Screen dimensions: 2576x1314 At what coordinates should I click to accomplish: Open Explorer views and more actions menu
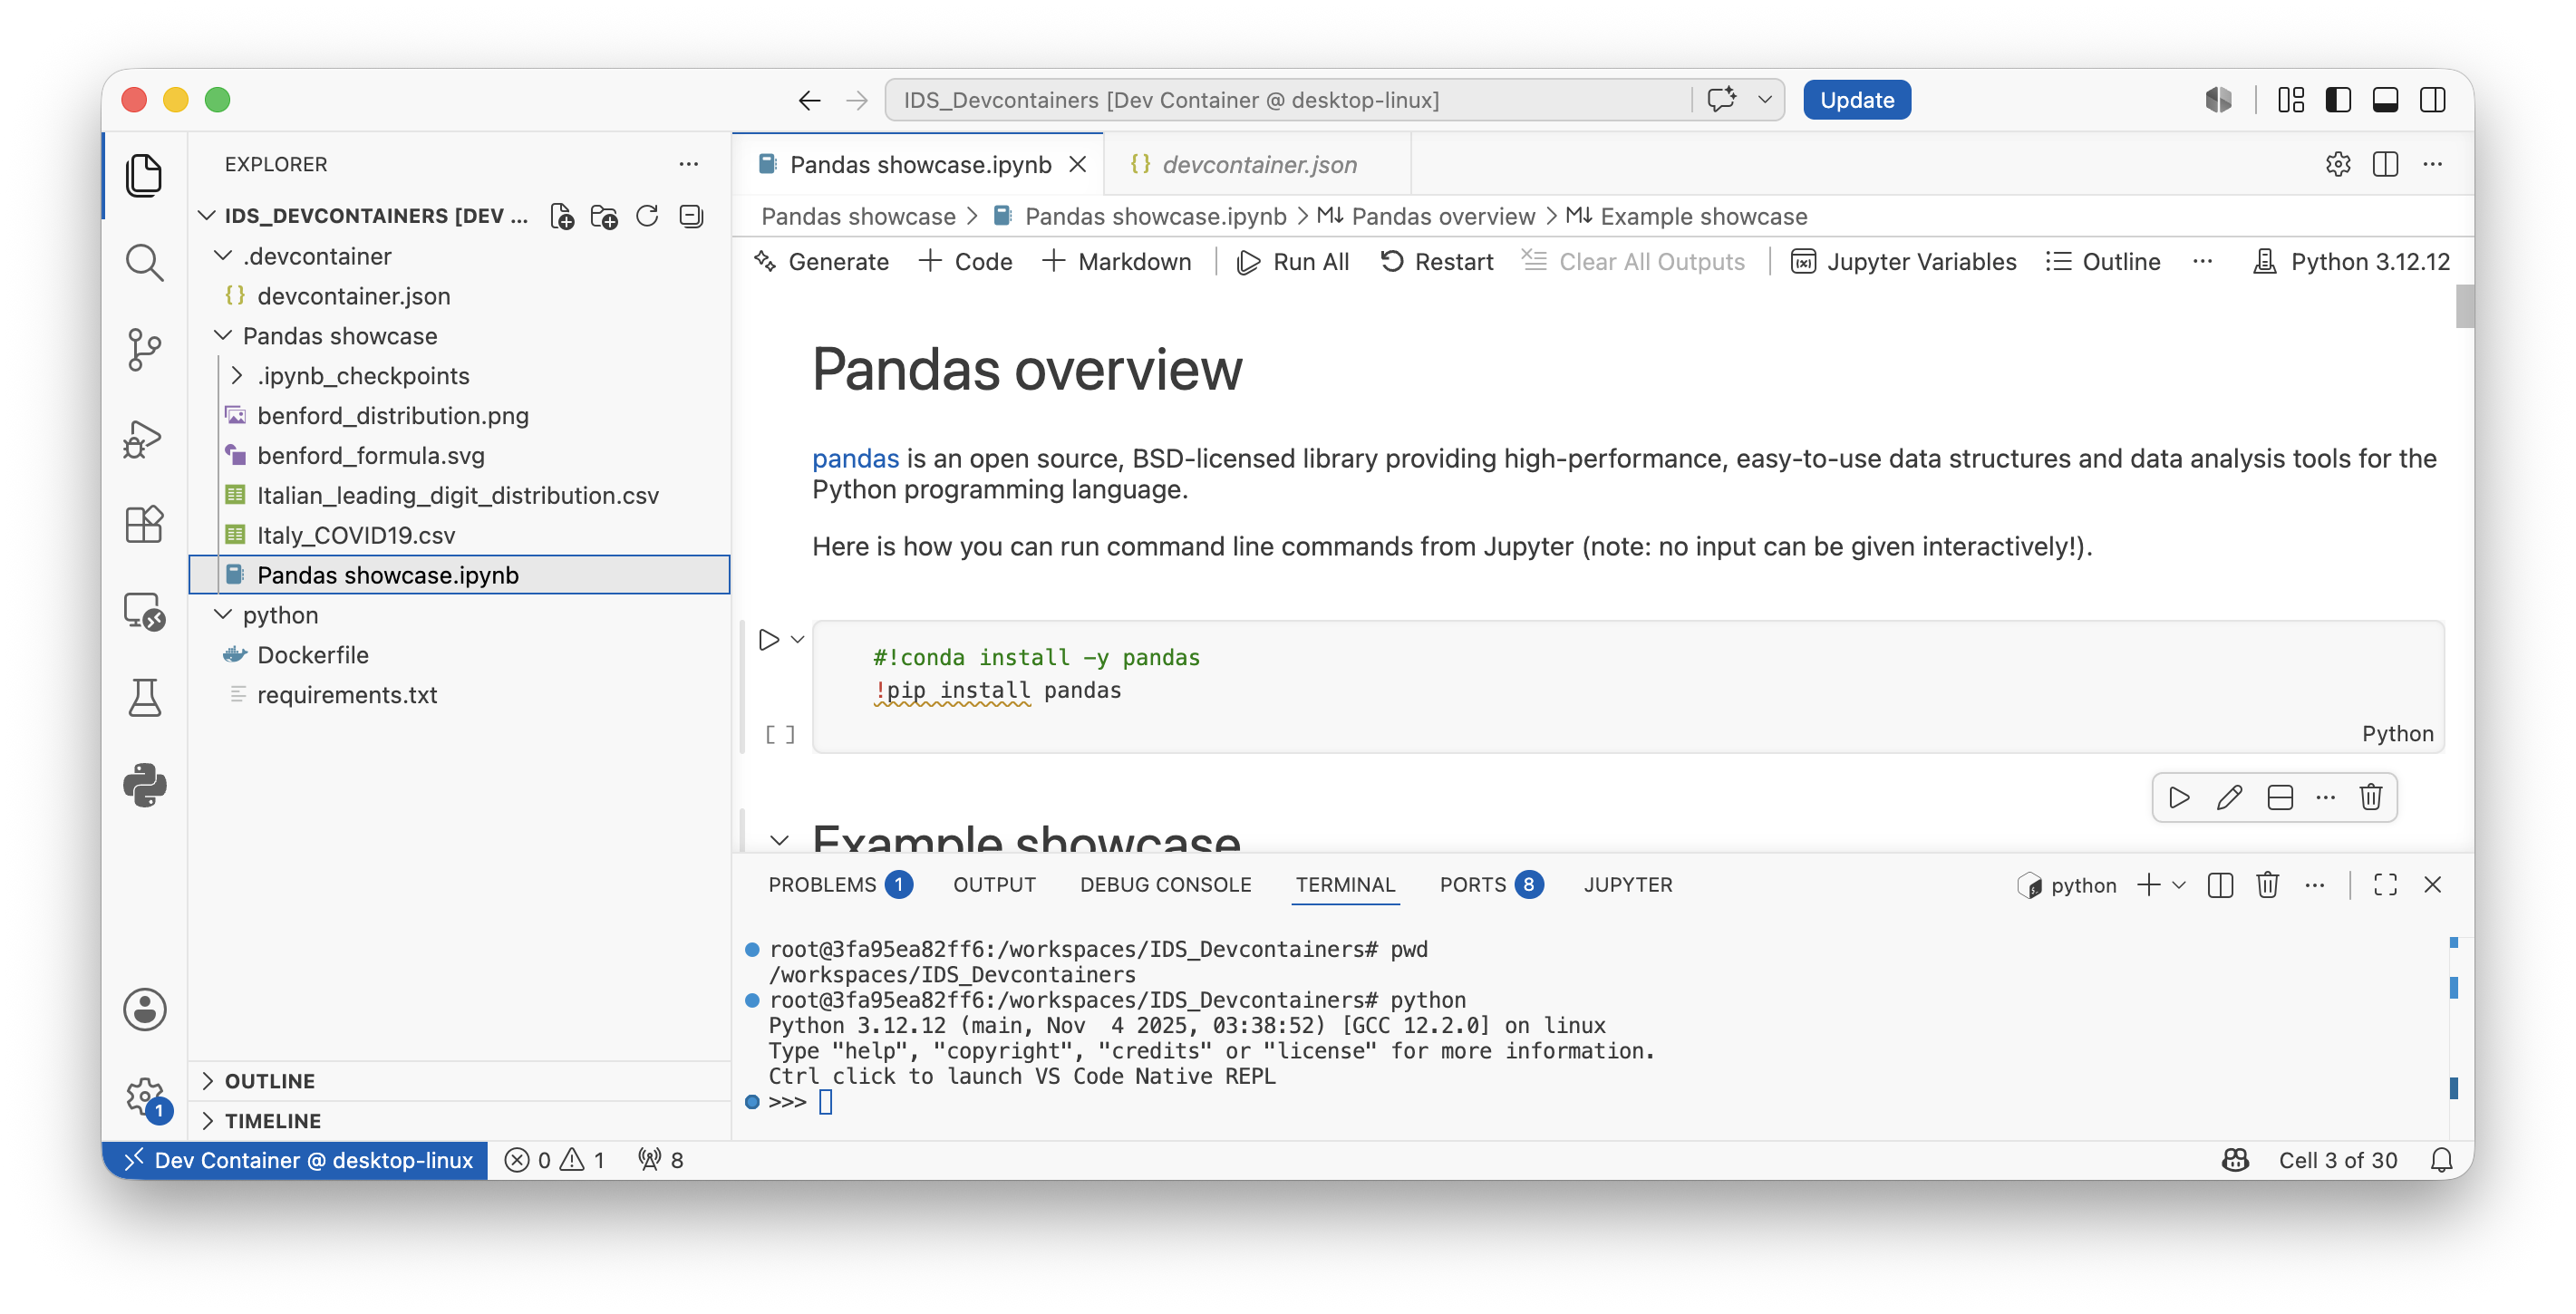(688, 164)
